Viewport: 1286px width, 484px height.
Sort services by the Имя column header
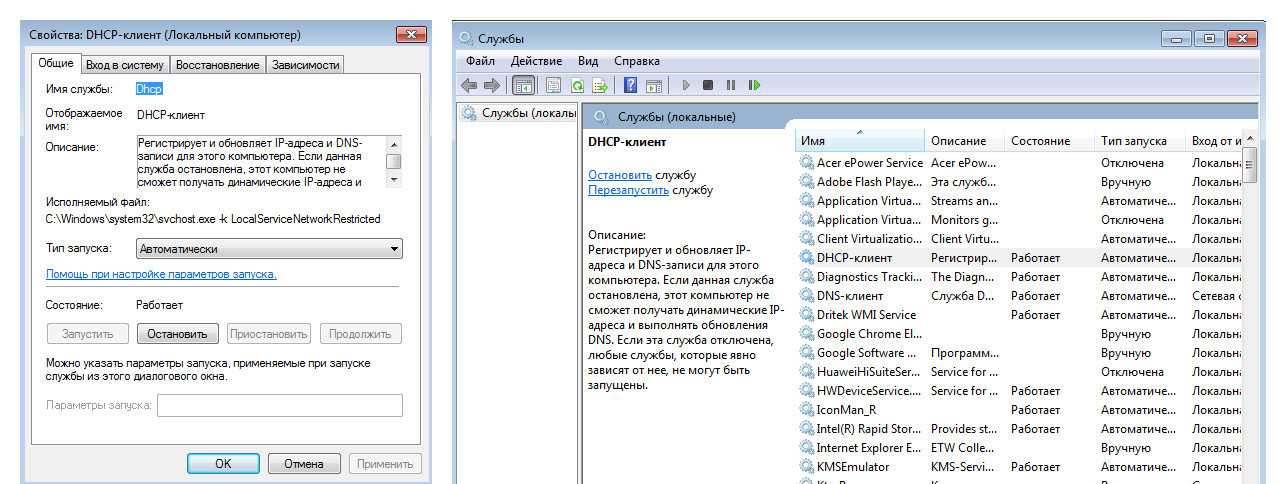coord(856,141)
